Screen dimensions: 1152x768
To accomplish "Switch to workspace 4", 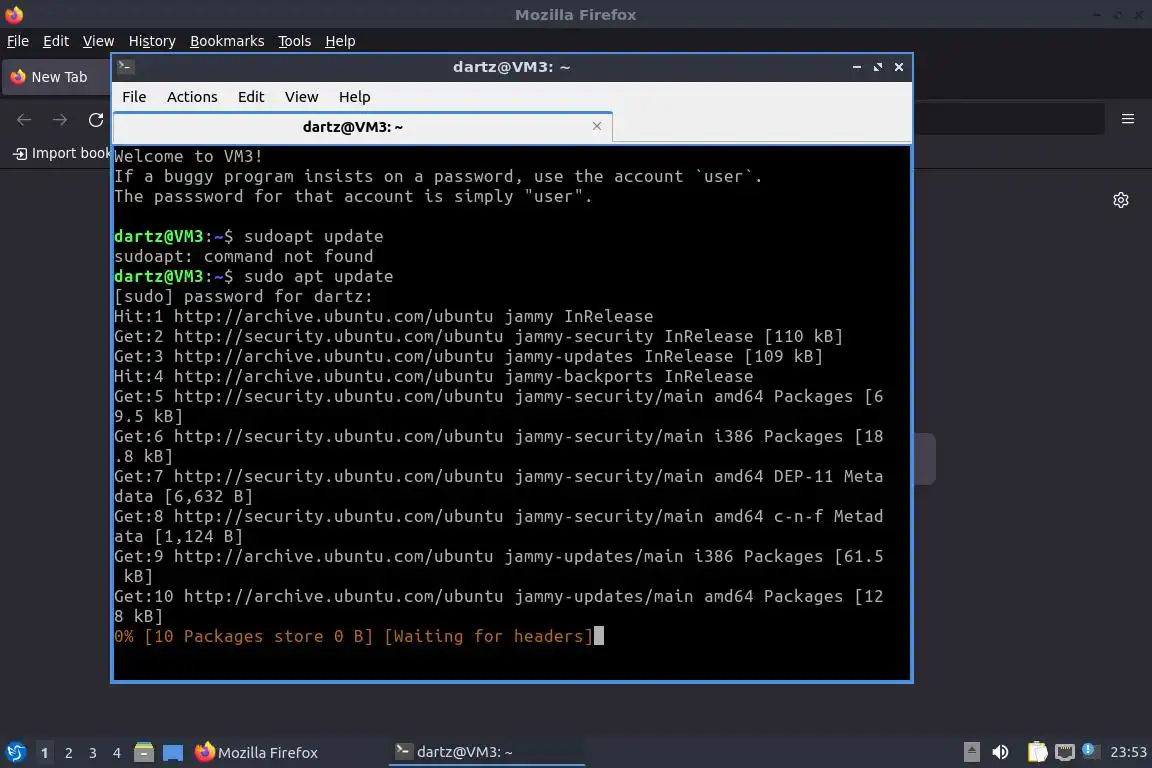I will tap(117, 753).
